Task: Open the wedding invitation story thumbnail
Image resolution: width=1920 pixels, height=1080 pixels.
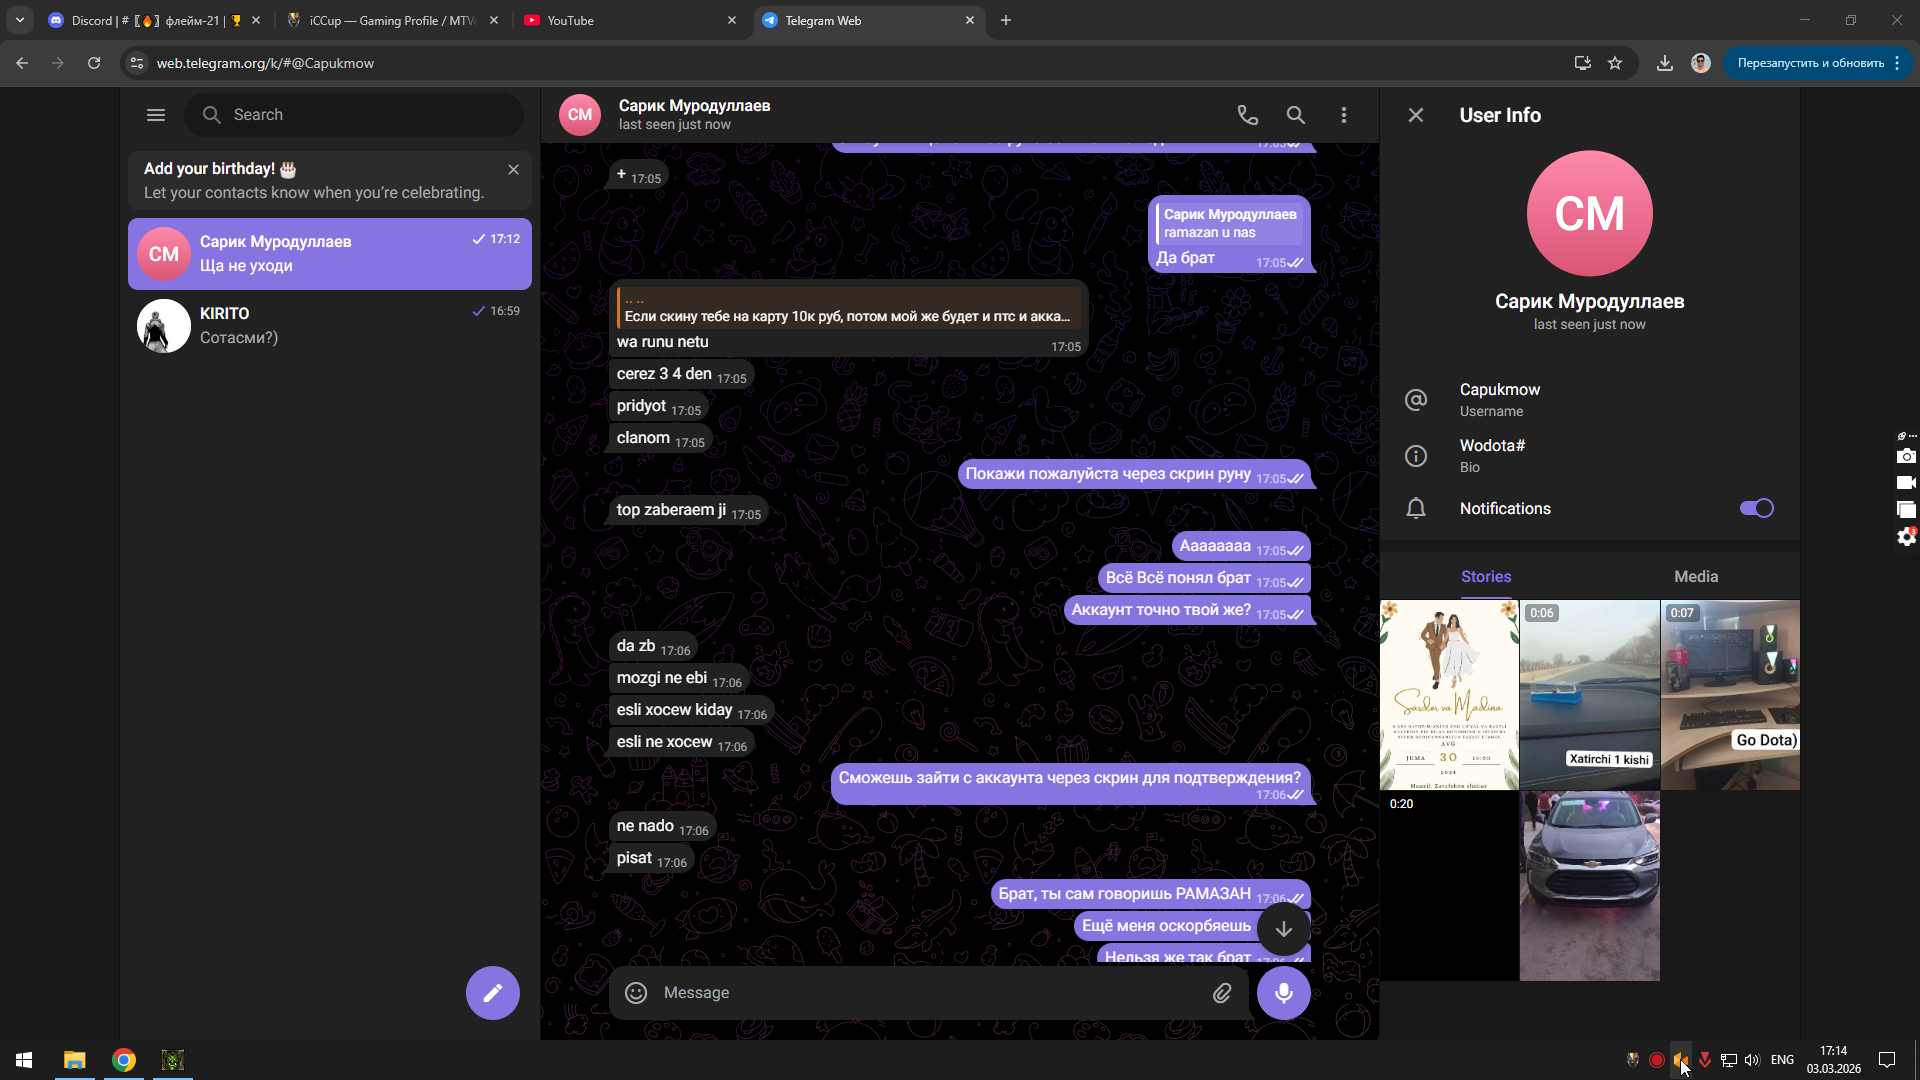Action: [1449, 695]
